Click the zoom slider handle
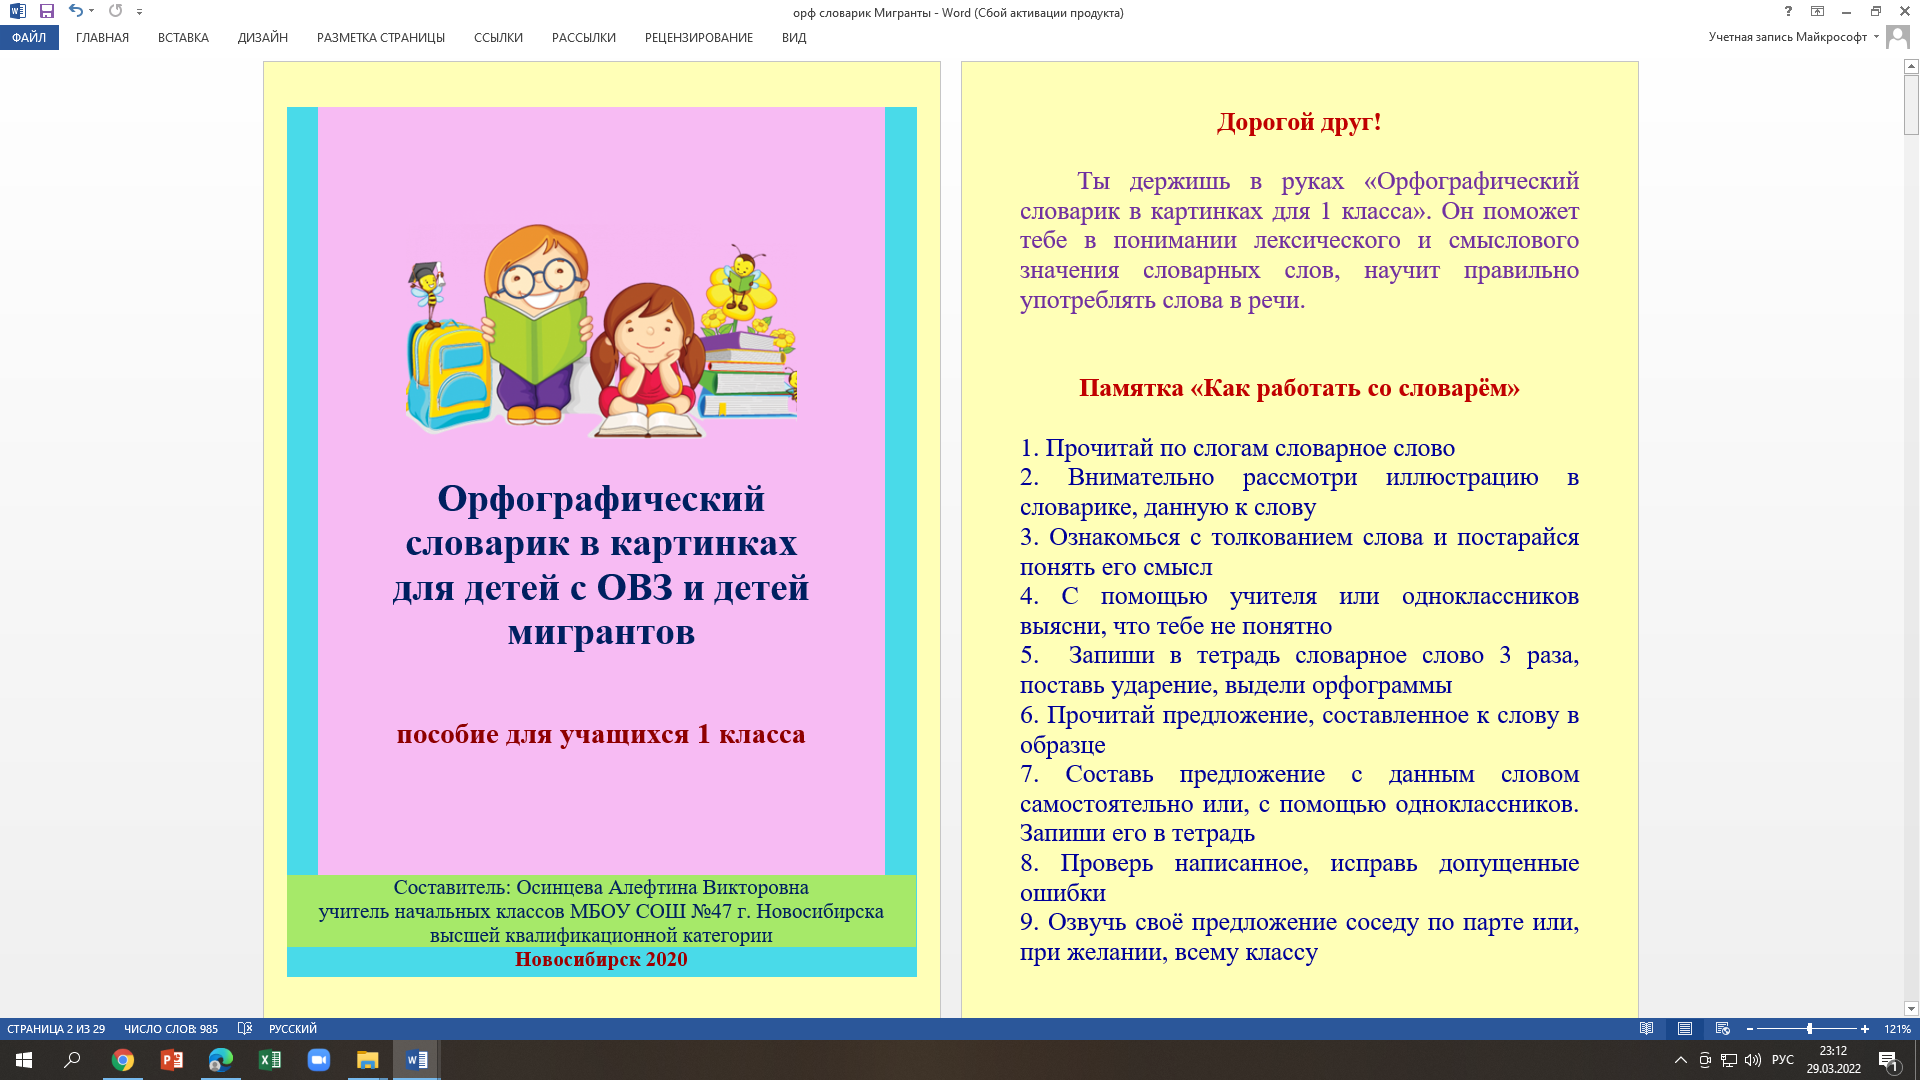 coord(1809,1029)
